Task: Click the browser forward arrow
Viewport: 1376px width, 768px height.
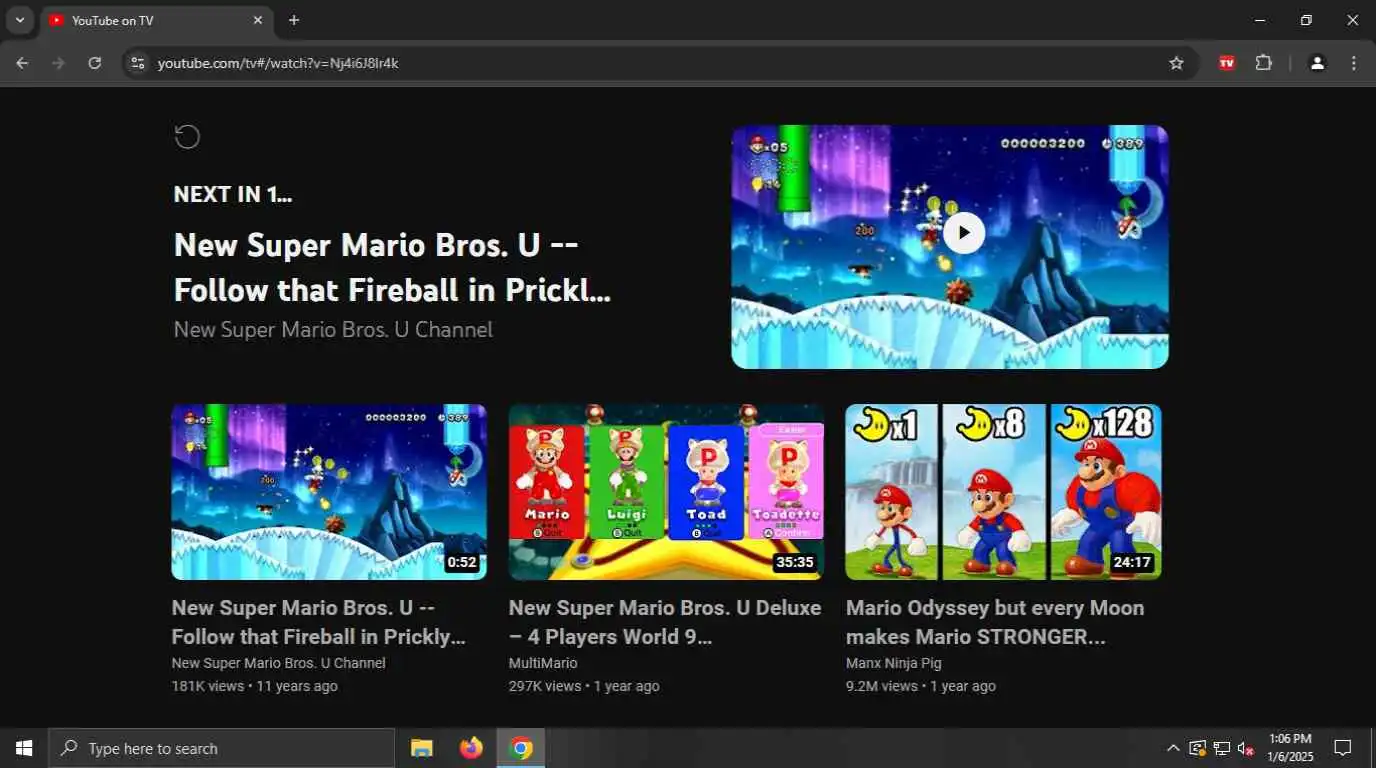Action: coord(58,63)
